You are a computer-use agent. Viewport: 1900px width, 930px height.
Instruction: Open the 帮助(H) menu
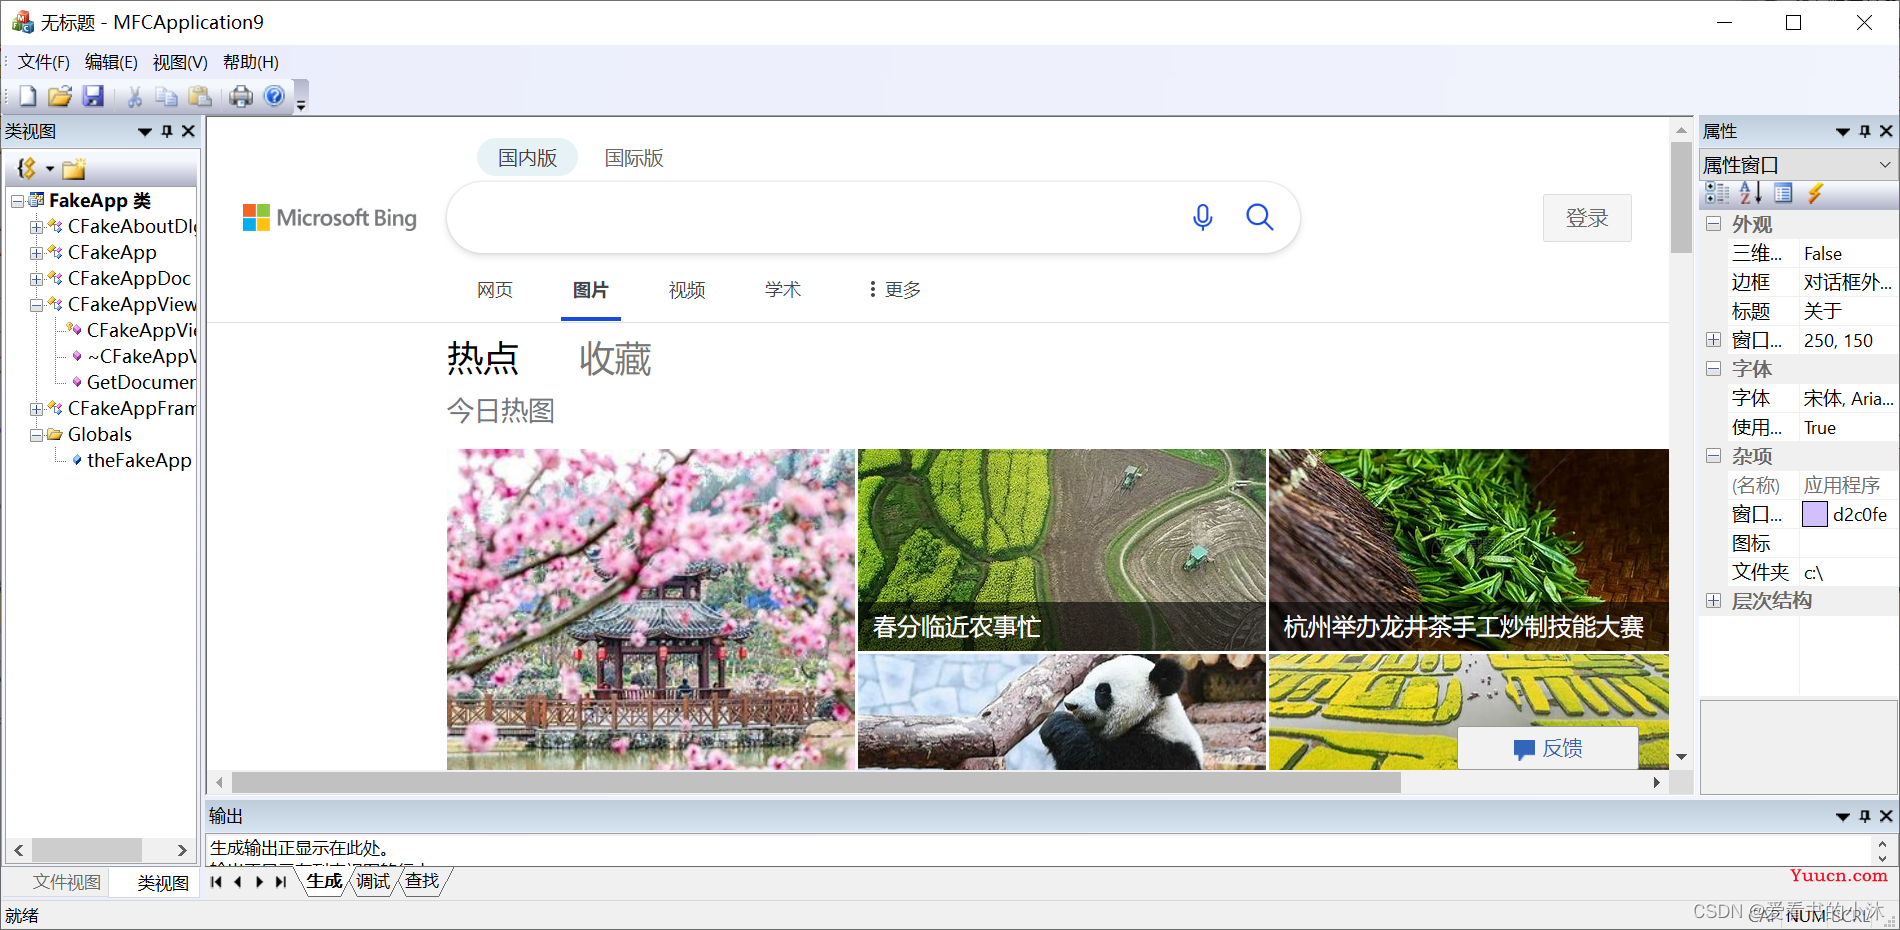pyautogui.click(x=251, y=62)
